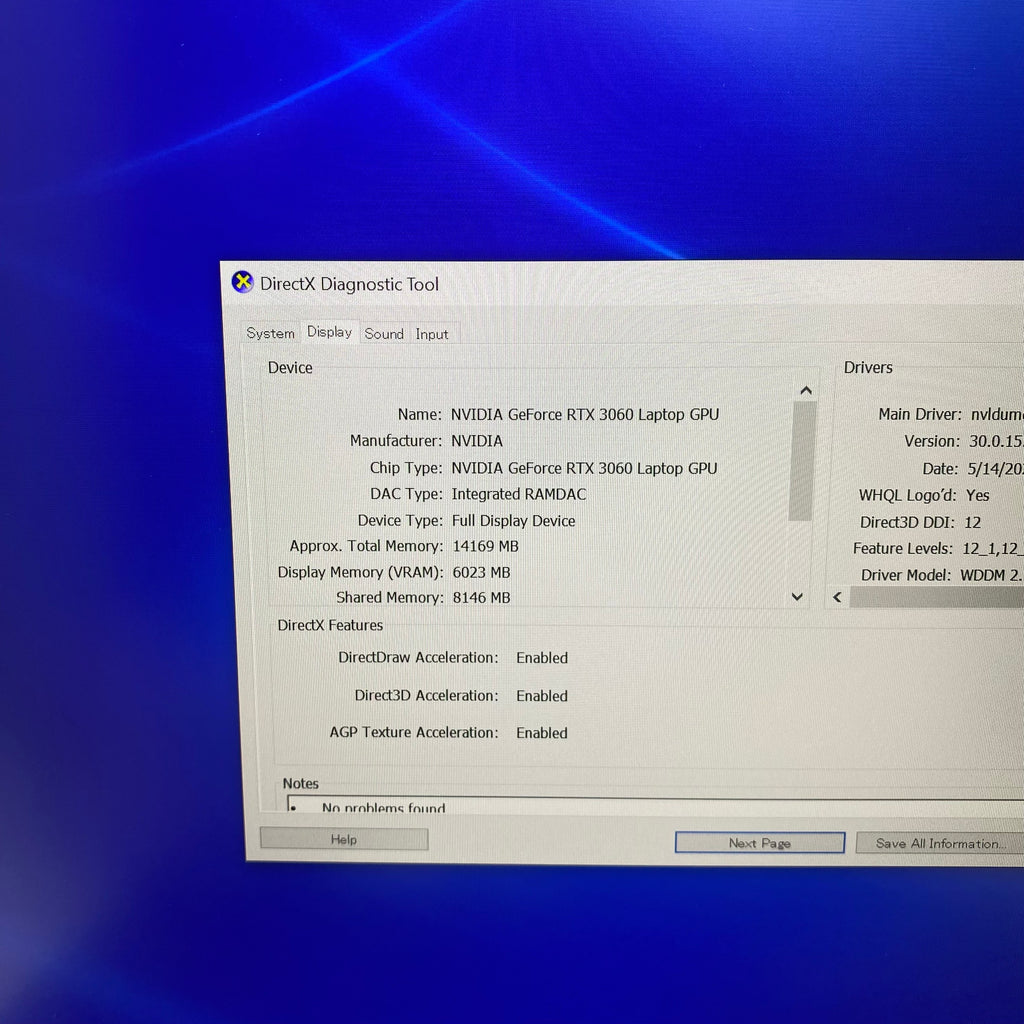1024x1024 pixels.
Task: Click the Direct3D DDI value 12
Action: (972, 522)
